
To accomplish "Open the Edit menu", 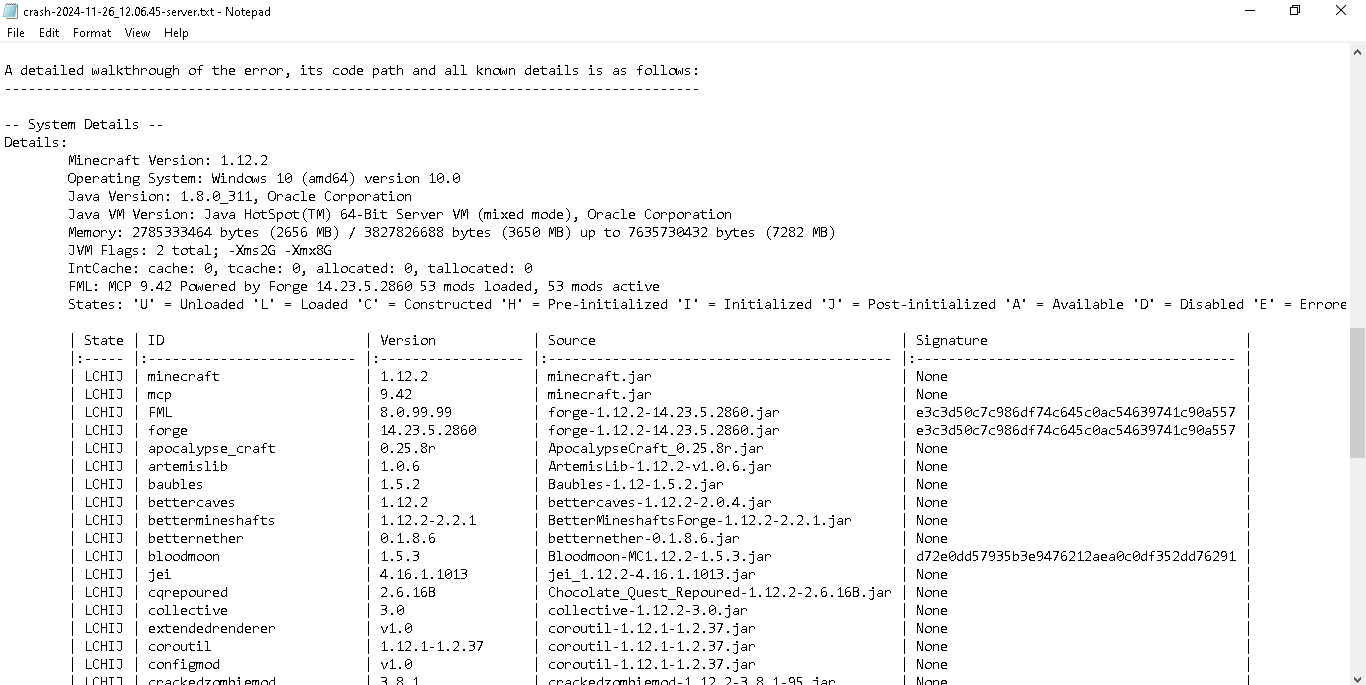I will click(49, 33).
